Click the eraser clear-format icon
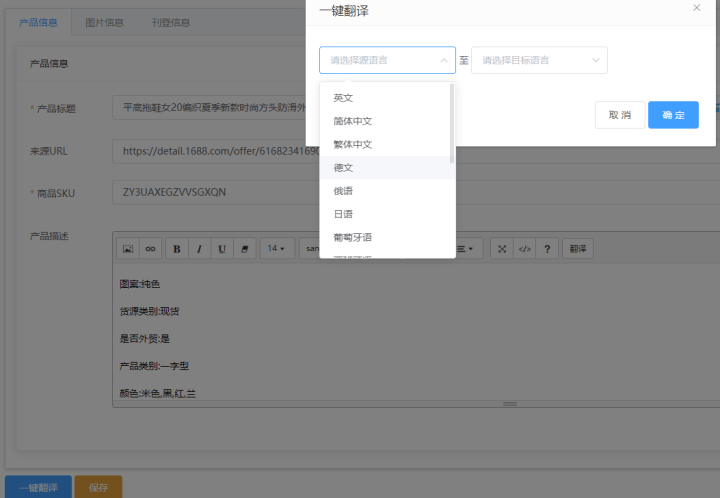The height and width of the screenshot is (498, 720). pos(243,249)
